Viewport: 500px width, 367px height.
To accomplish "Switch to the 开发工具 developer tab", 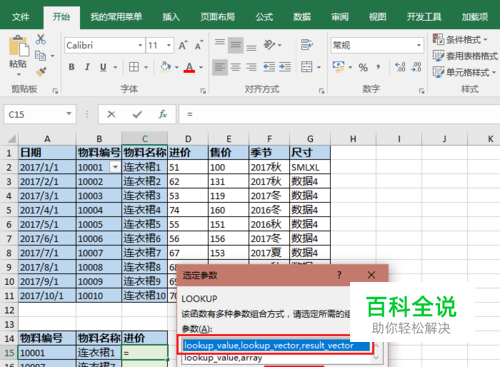I will pos(424,17).
